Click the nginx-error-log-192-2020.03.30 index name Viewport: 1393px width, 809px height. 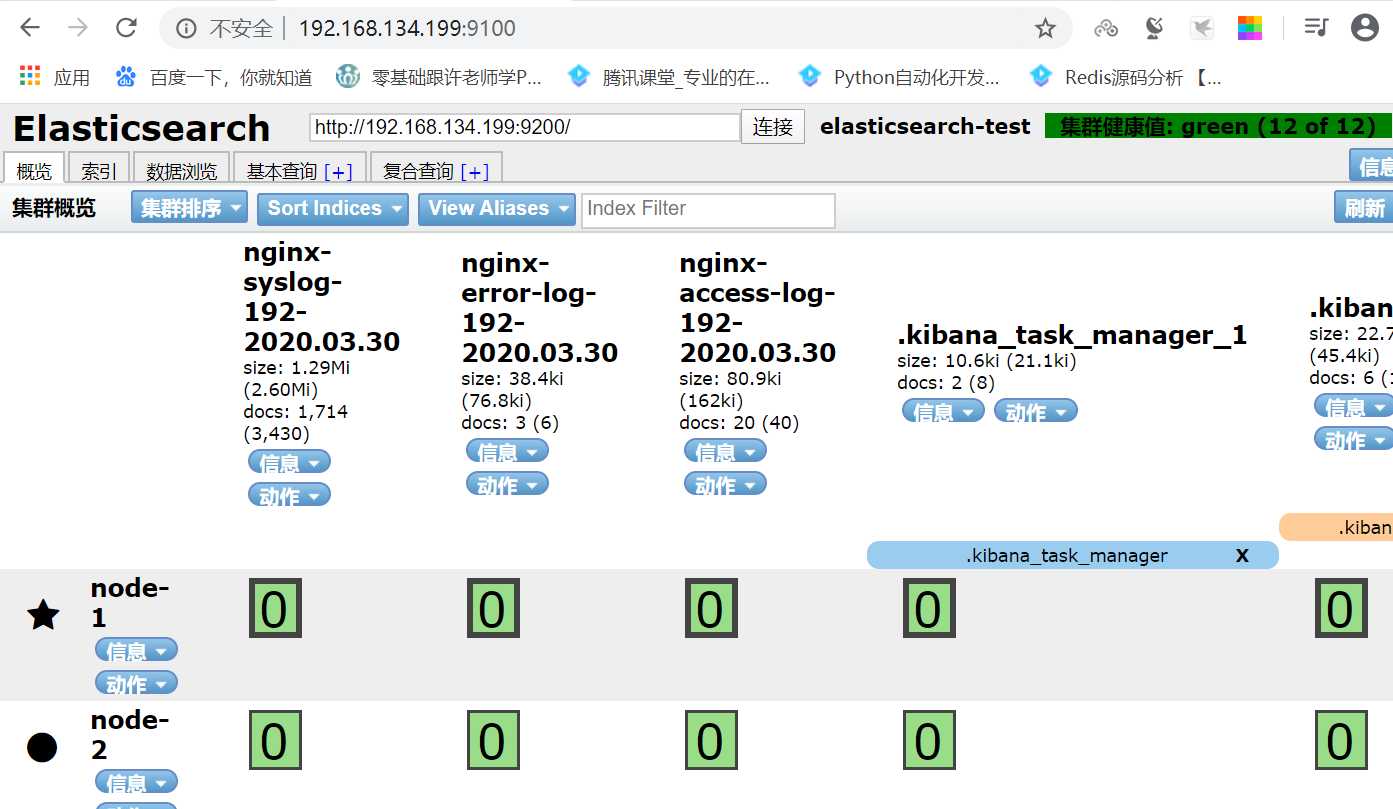[x=540, y=308]
